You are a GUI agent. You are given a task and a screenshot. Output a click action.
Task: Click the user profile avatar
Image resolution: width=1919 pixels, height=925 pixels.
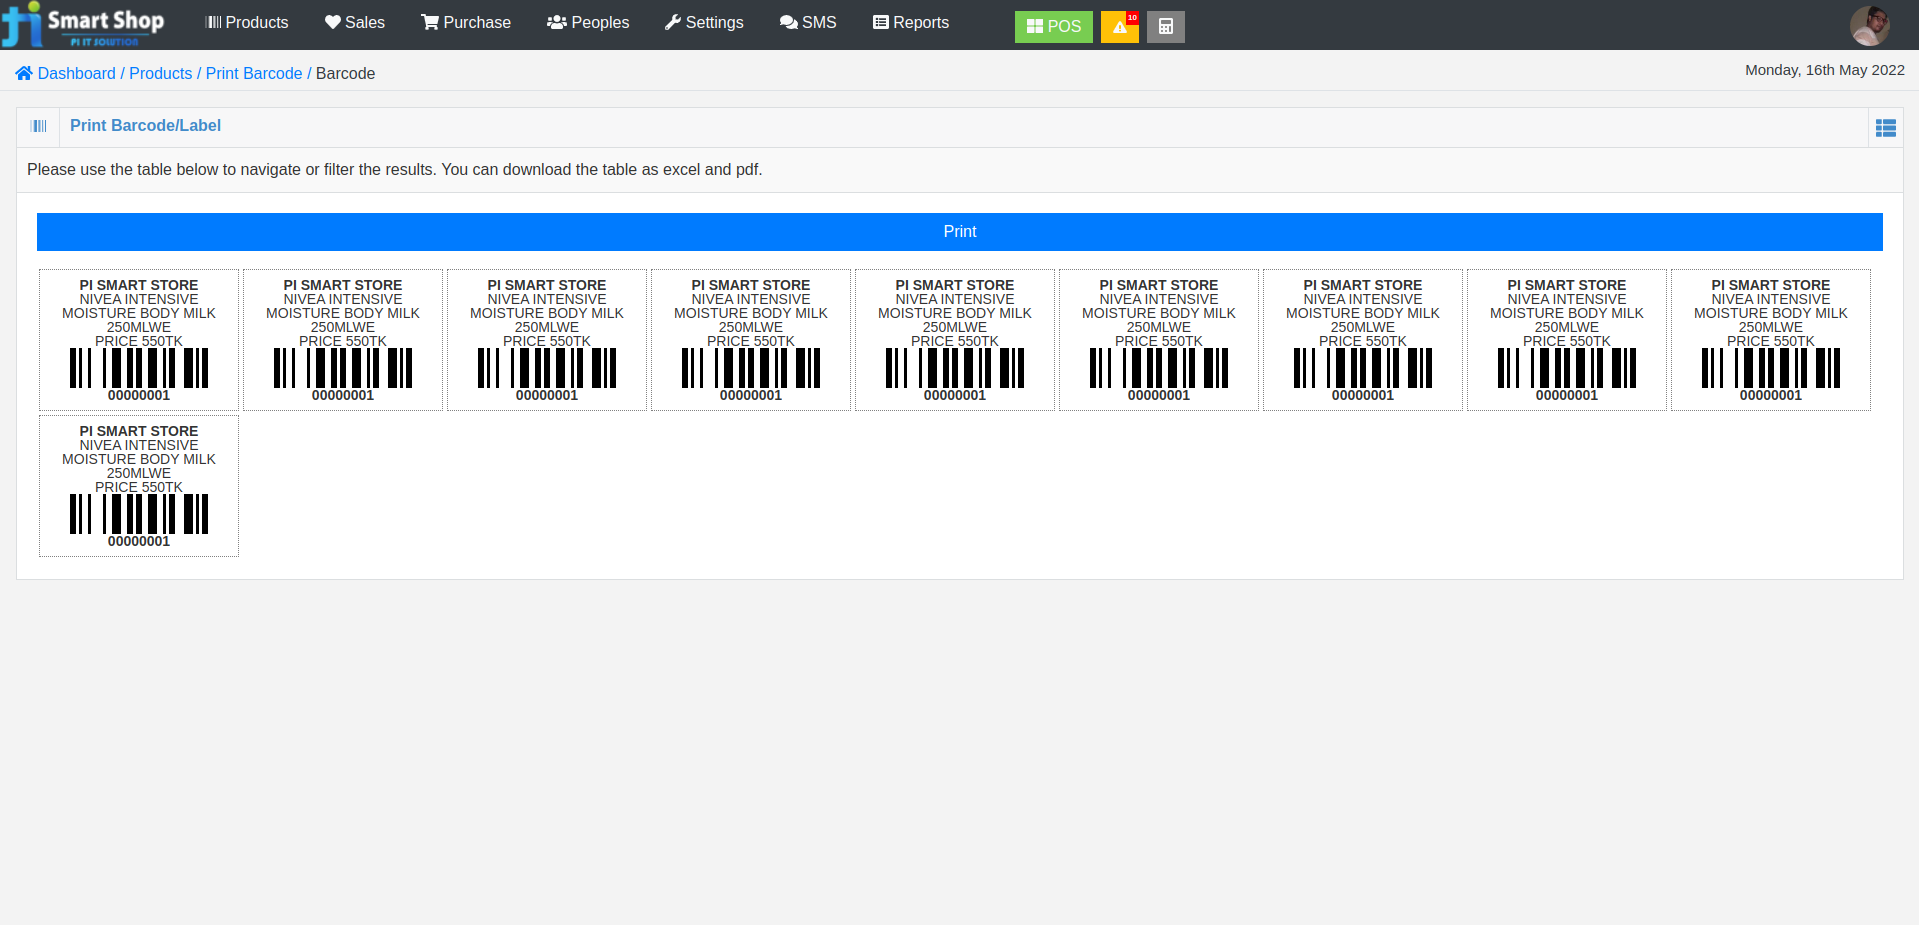(1868, 25)
